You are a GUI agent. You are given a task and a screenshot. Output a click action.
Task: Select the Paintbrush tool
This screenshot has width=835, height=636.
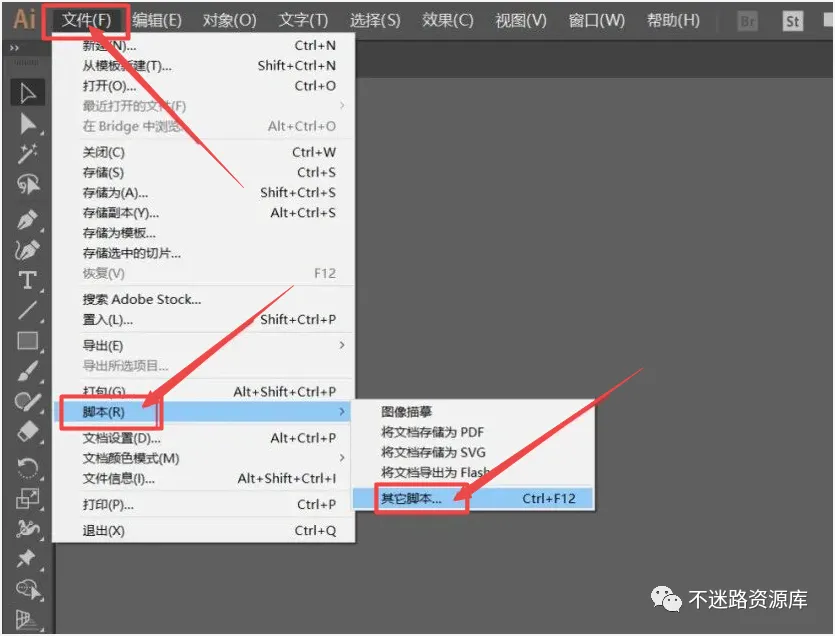point(27,371)
